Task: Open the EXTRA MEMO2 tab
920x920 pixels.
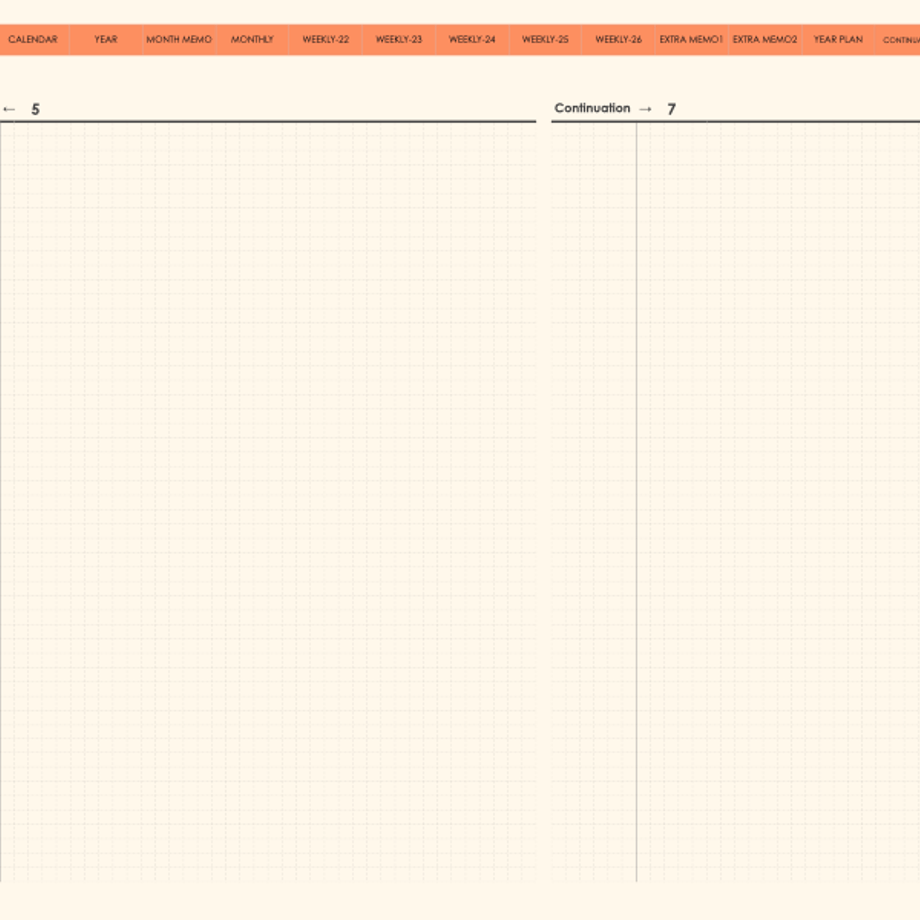Action: [x=765, y=39]
